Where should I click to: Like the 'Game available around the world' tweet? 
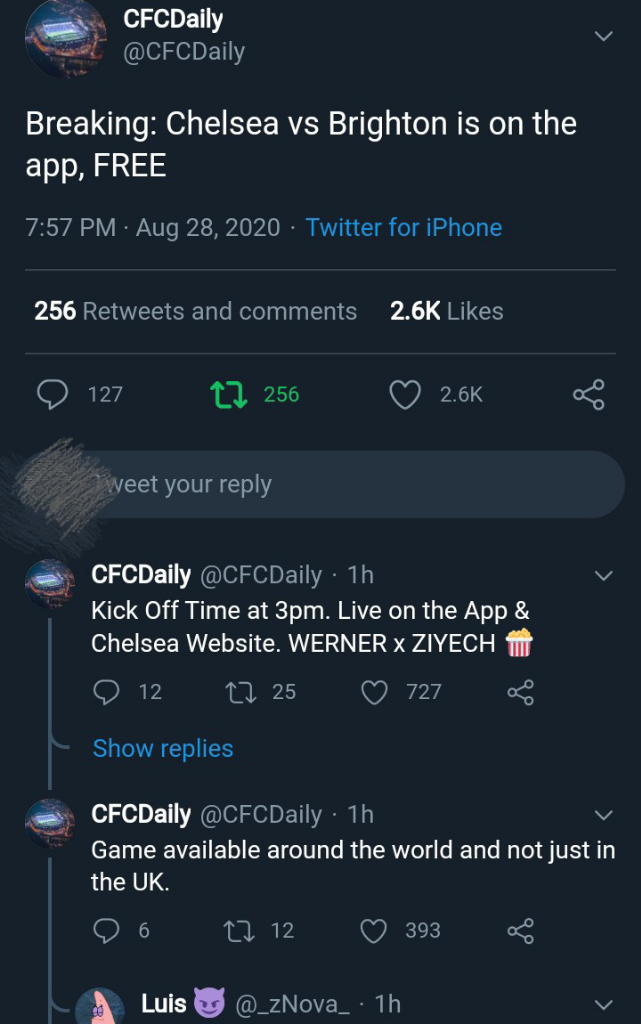373,931
